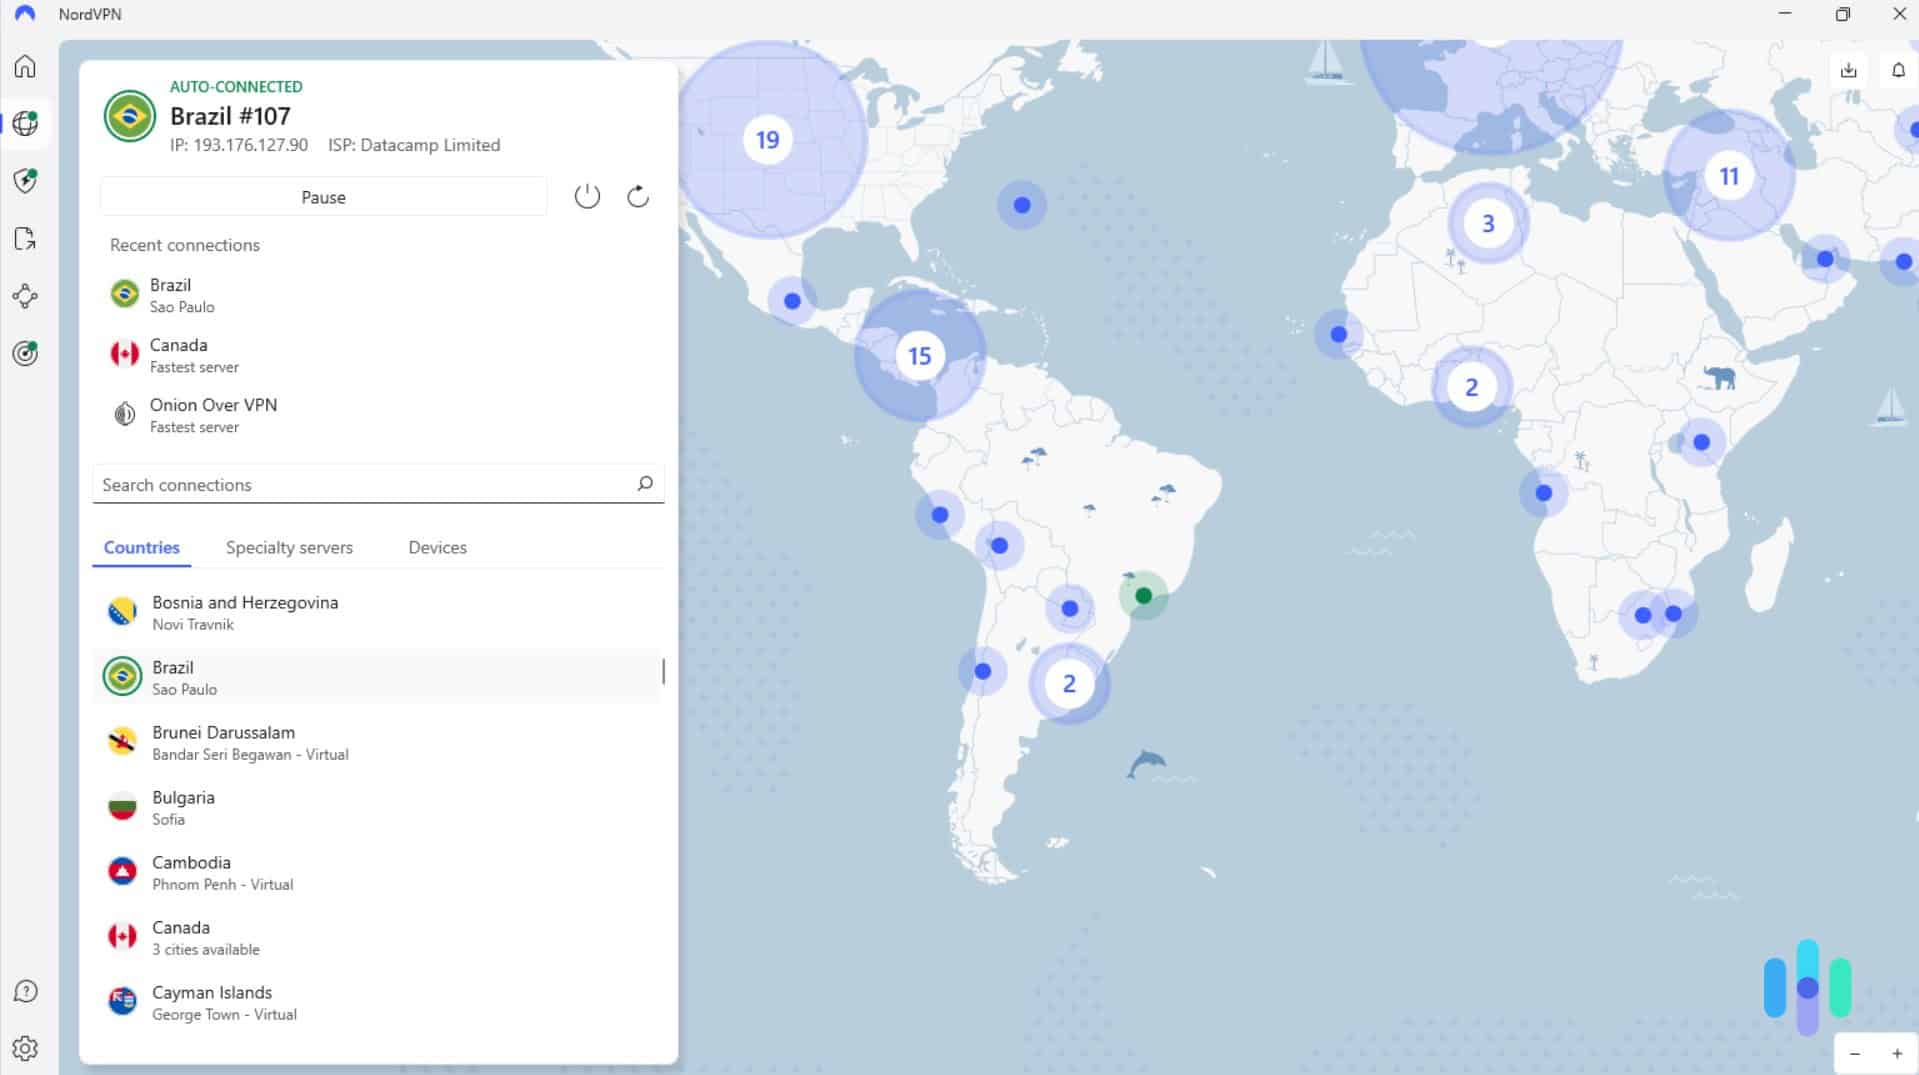Click the Bosnia and Herzegovina flag icon
Viewport: 1919px width, 1075px height.
[x=122, y=612]
